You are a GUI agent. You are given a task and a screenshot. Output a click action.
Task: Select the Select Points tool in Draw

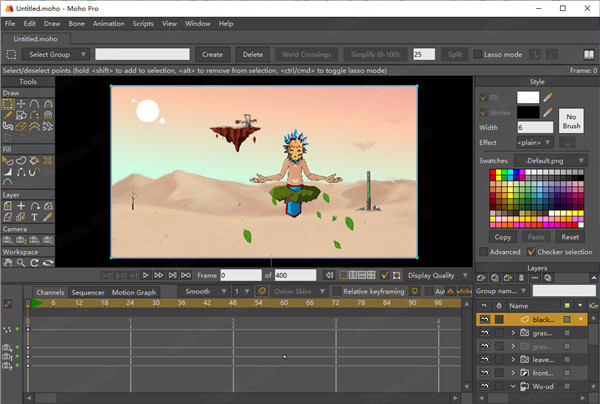tap(8, 103)
